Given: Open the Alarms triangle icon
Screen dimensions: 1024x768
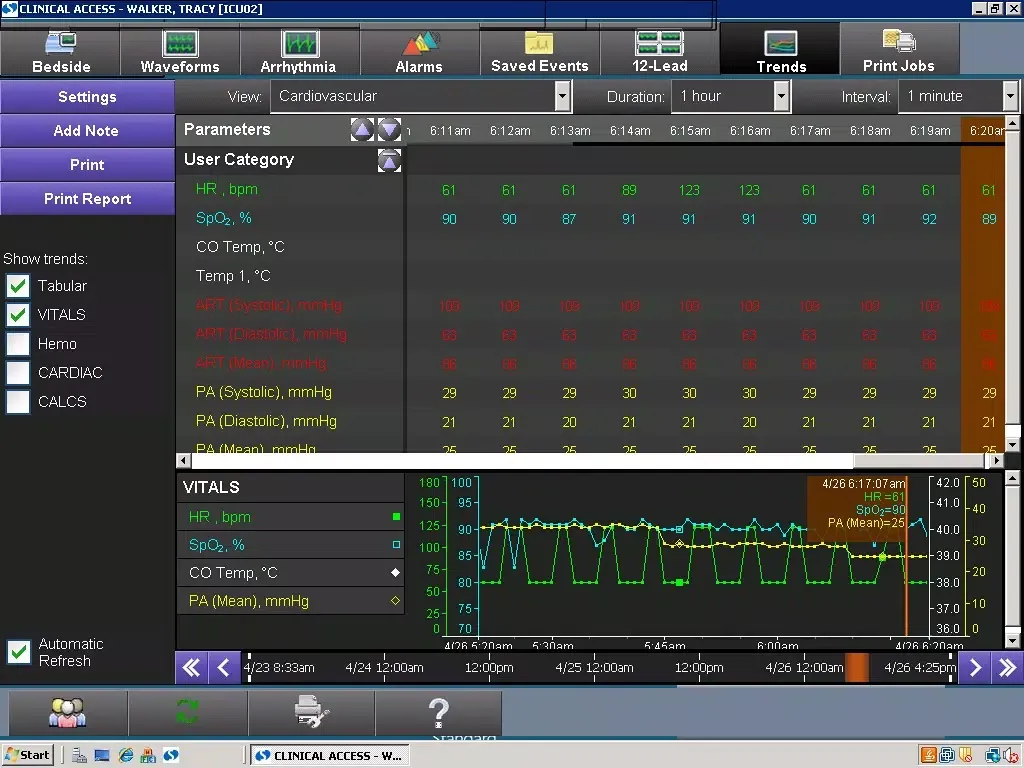Looking at the screenshot, I should click(420, 43).
